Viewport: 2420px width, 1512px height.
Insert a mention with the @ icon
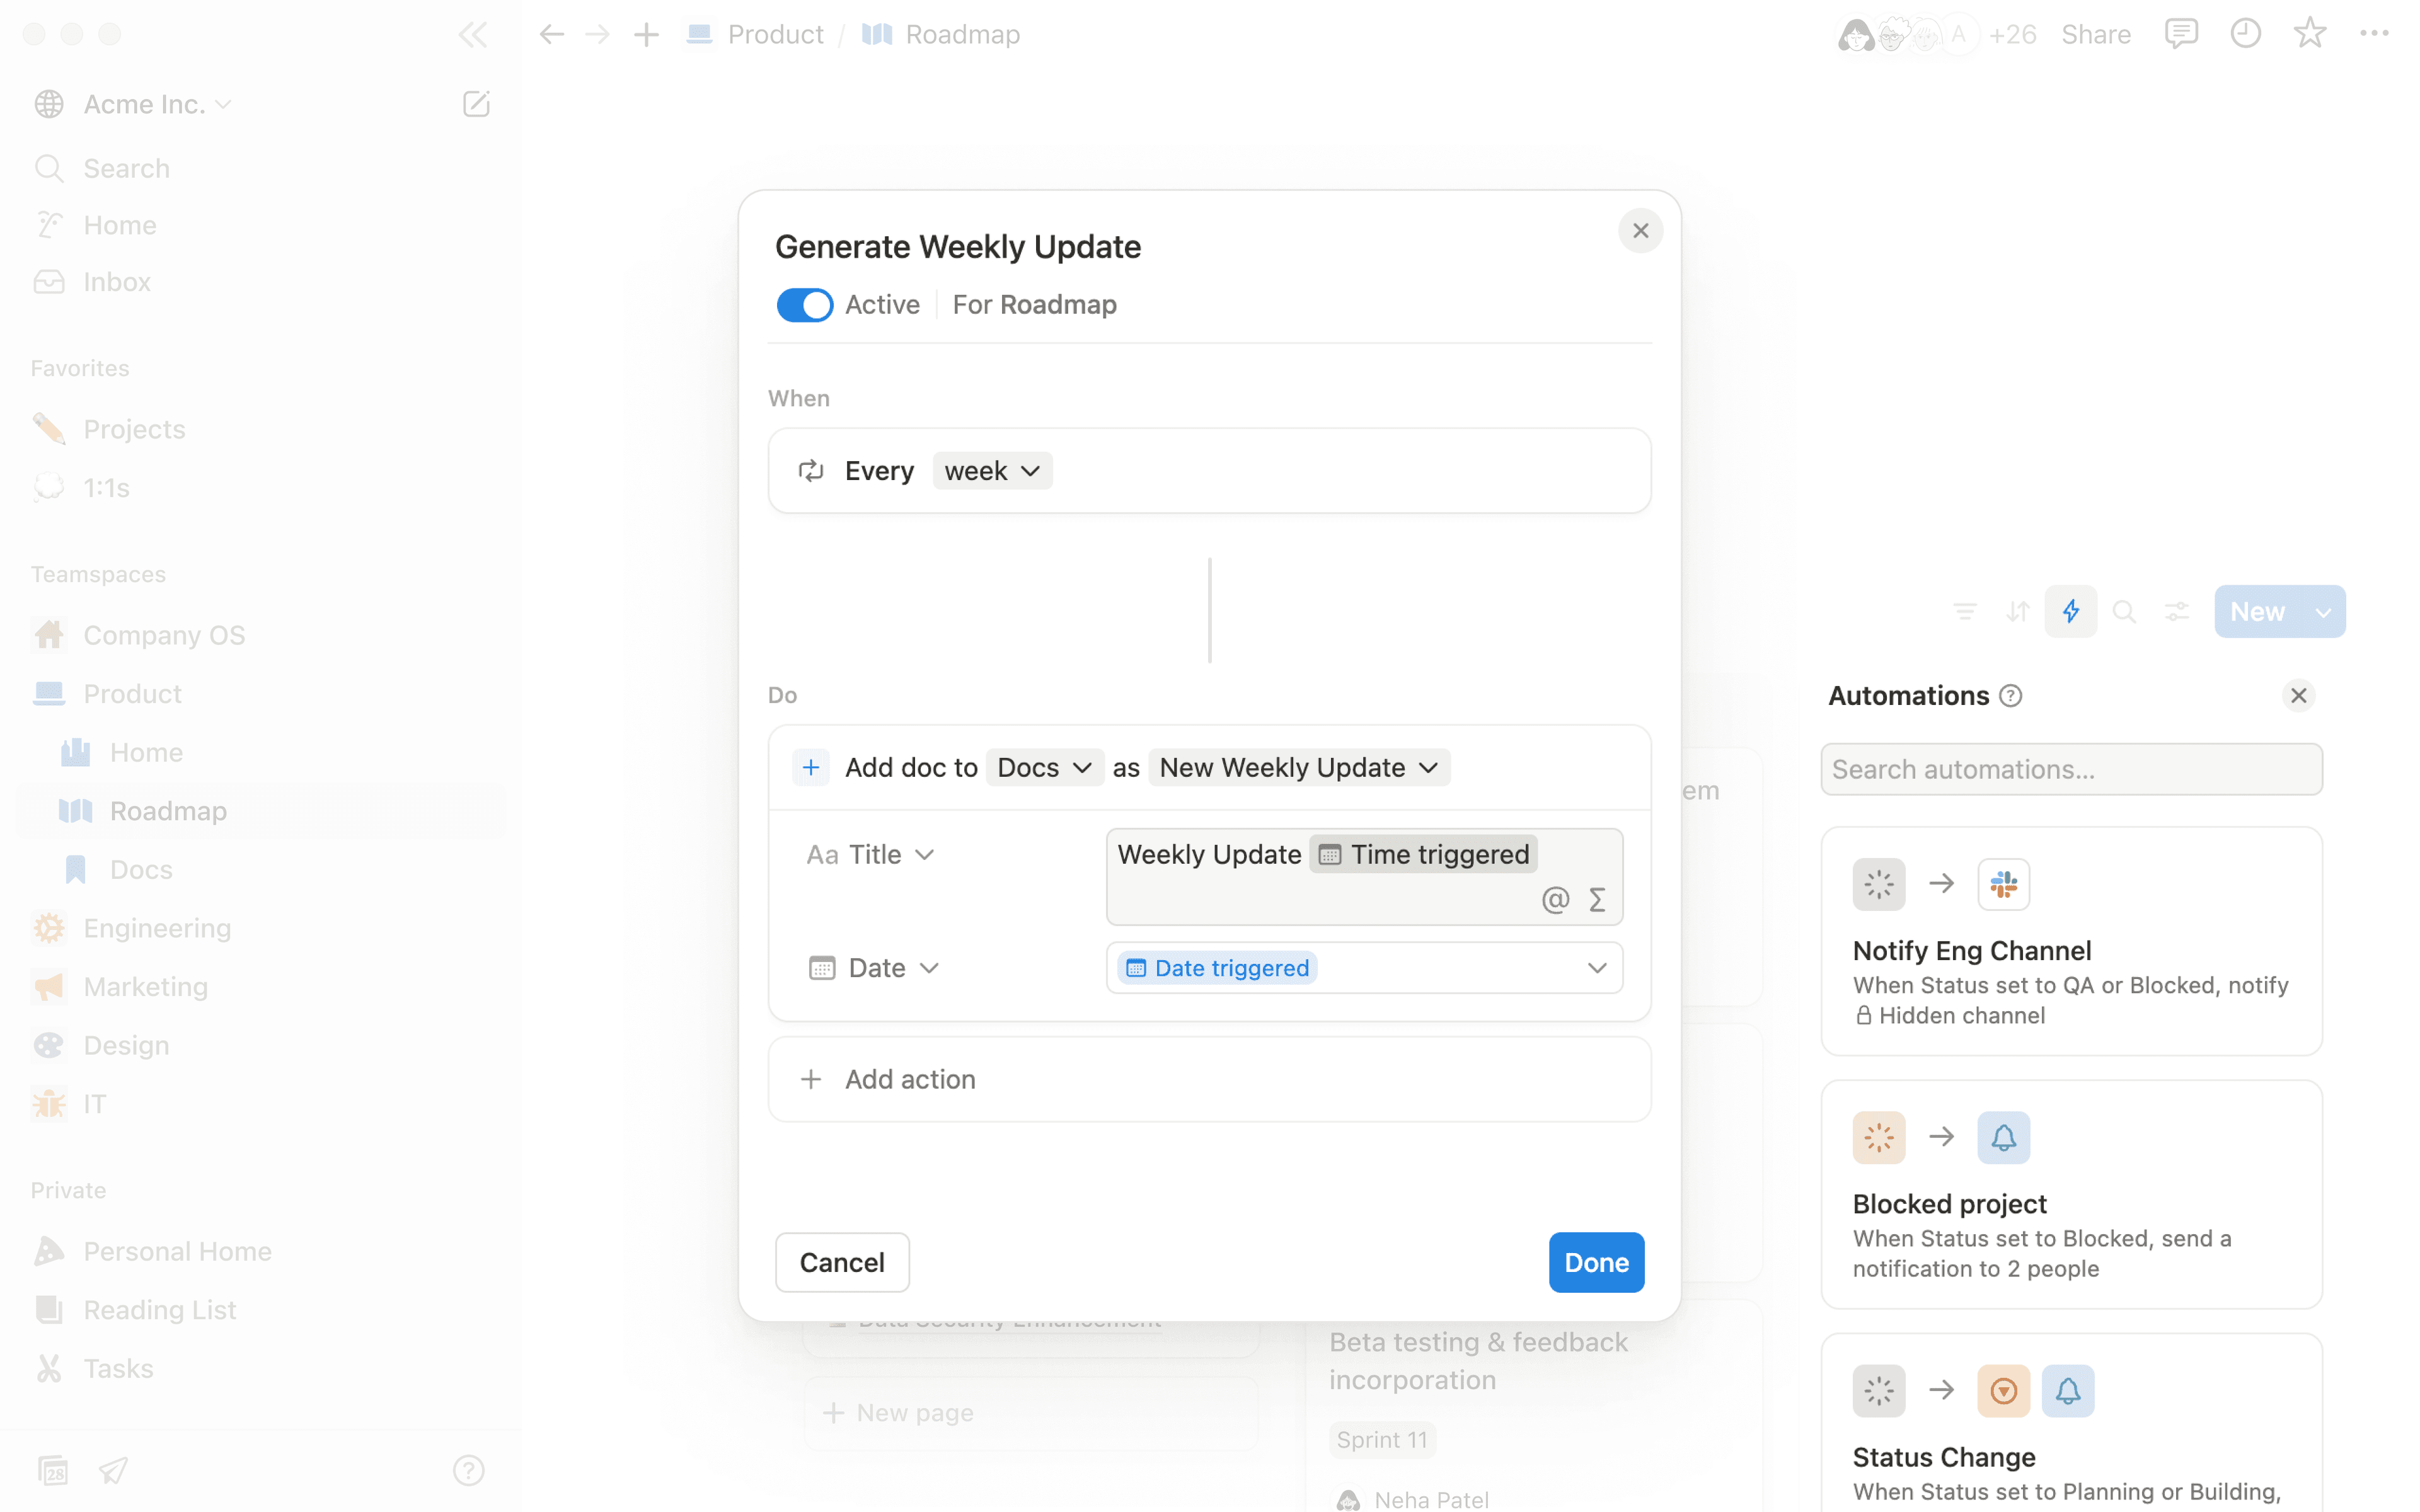click(1555, 900)
